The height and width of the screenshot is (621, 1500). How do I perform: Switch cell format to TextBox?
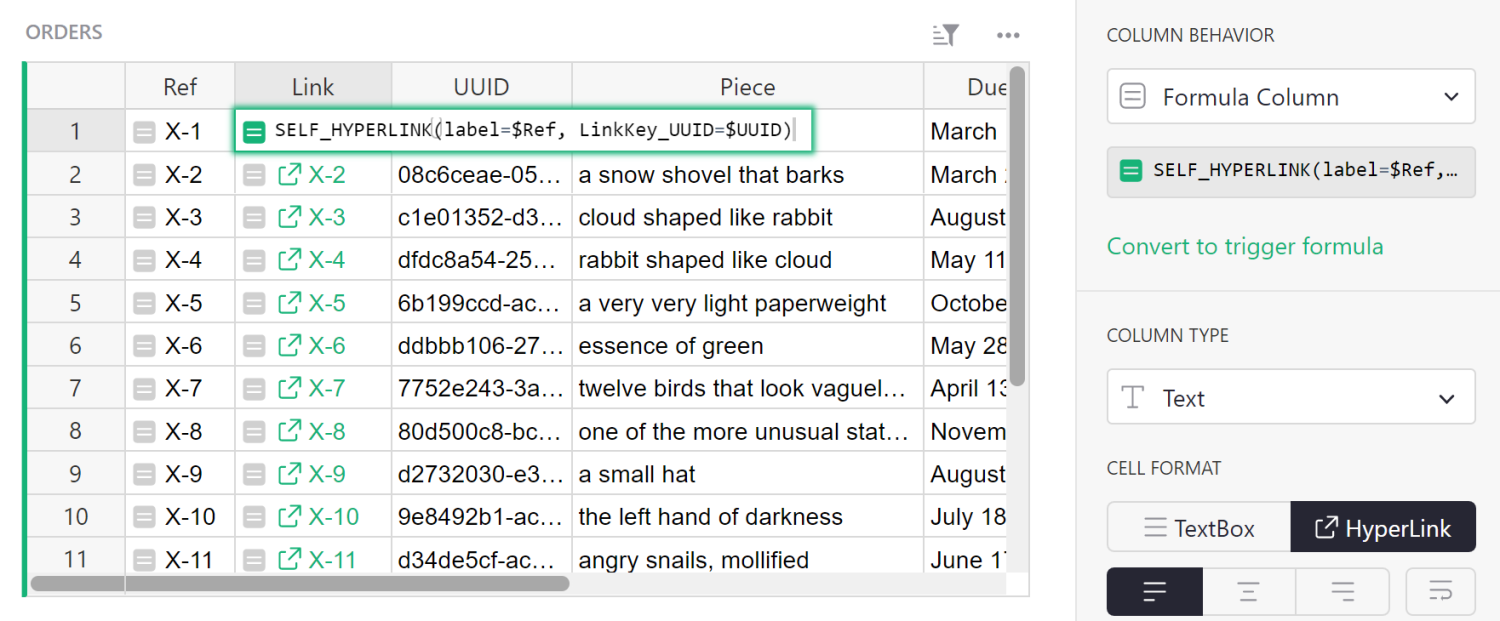click(x=1198, y=528)
